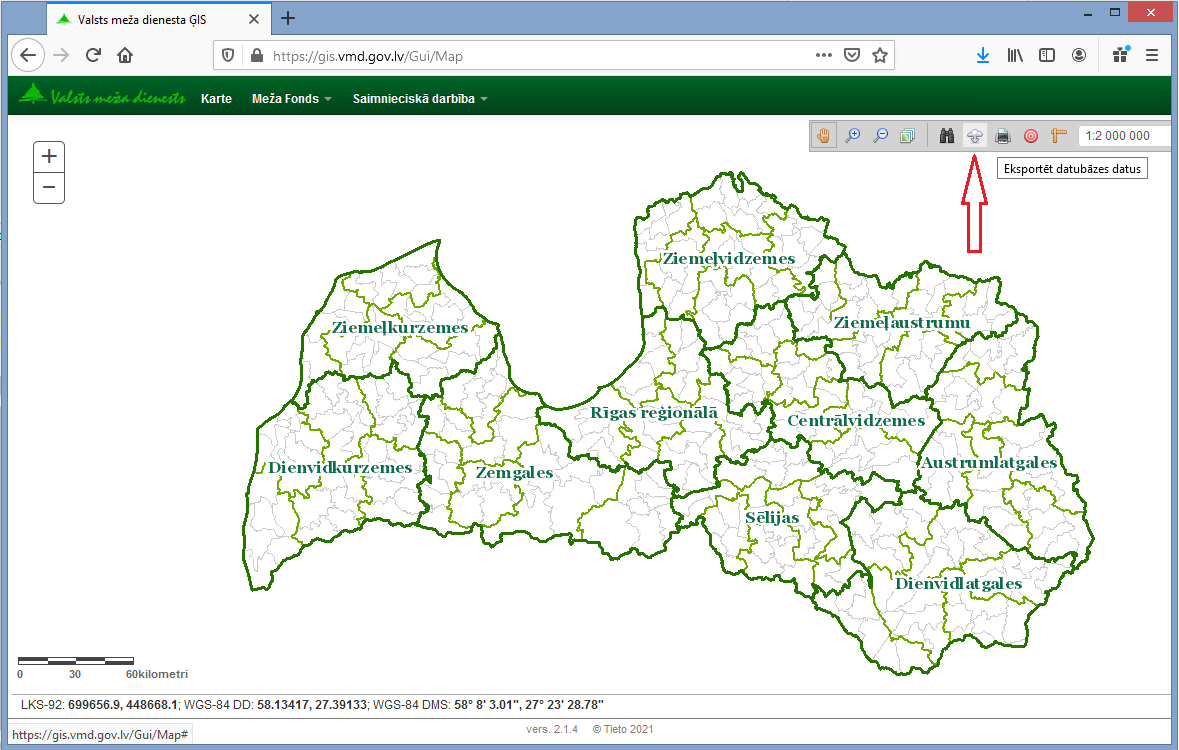Click the printer icon in map toolbar

1003,136
